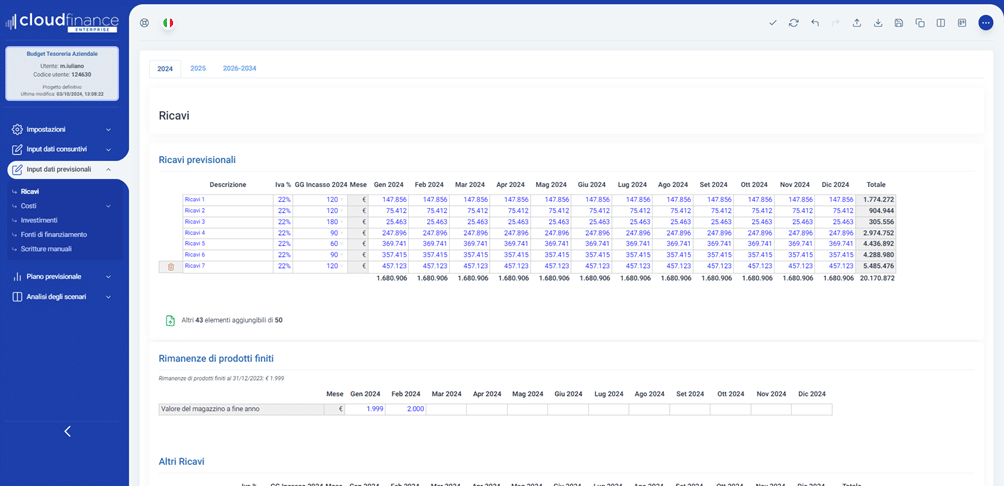The width and height of the screenshot is (1004, 486).
Task: Open GG Incasso dropdown for Ricavi 1
Action: tap(341, 200)
